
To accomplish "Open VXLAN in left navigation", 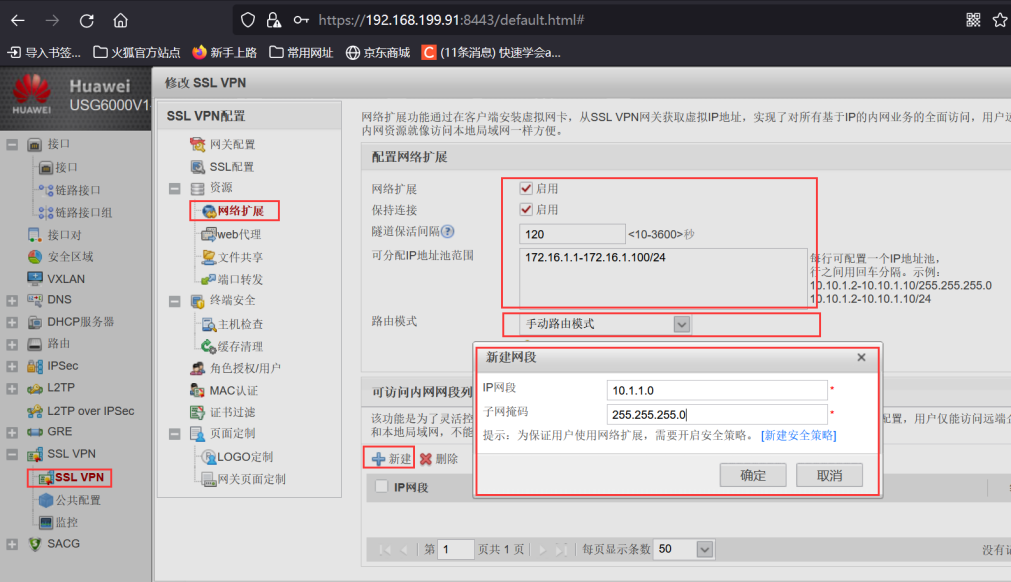I will tap(66, 279).
